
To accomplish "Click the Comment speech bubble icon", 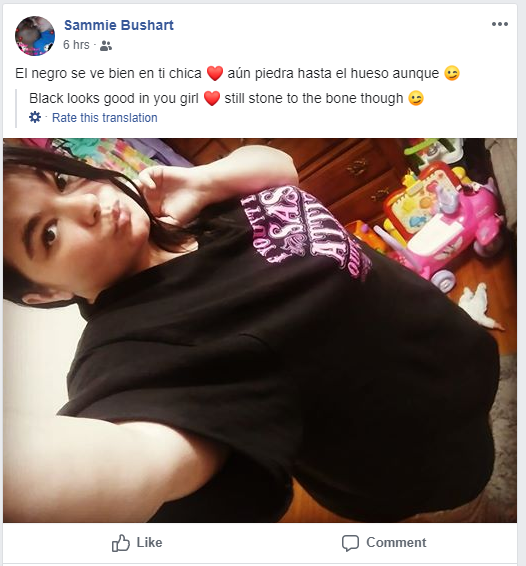I will pos(350,543).
